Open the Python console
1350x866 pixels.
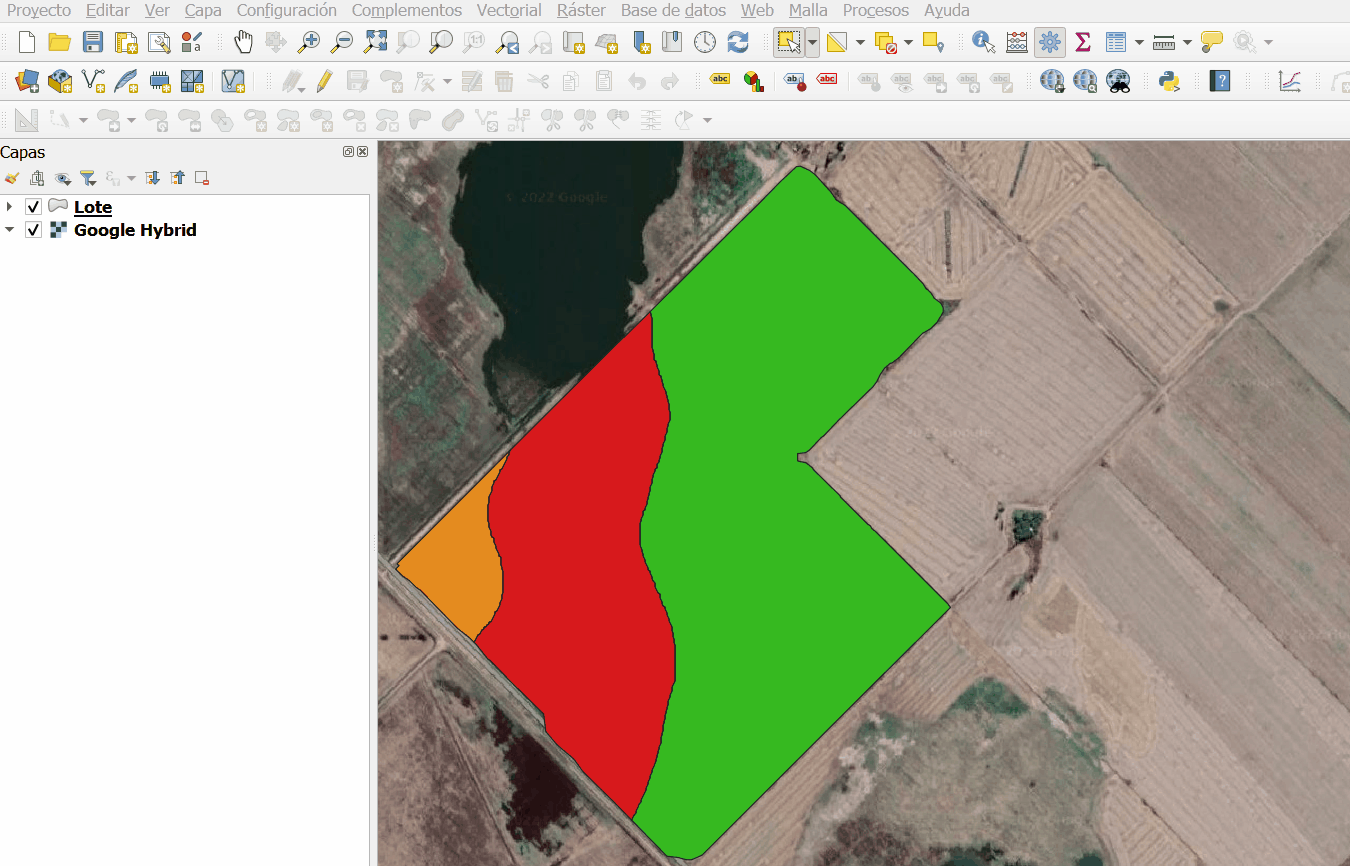1169,81
